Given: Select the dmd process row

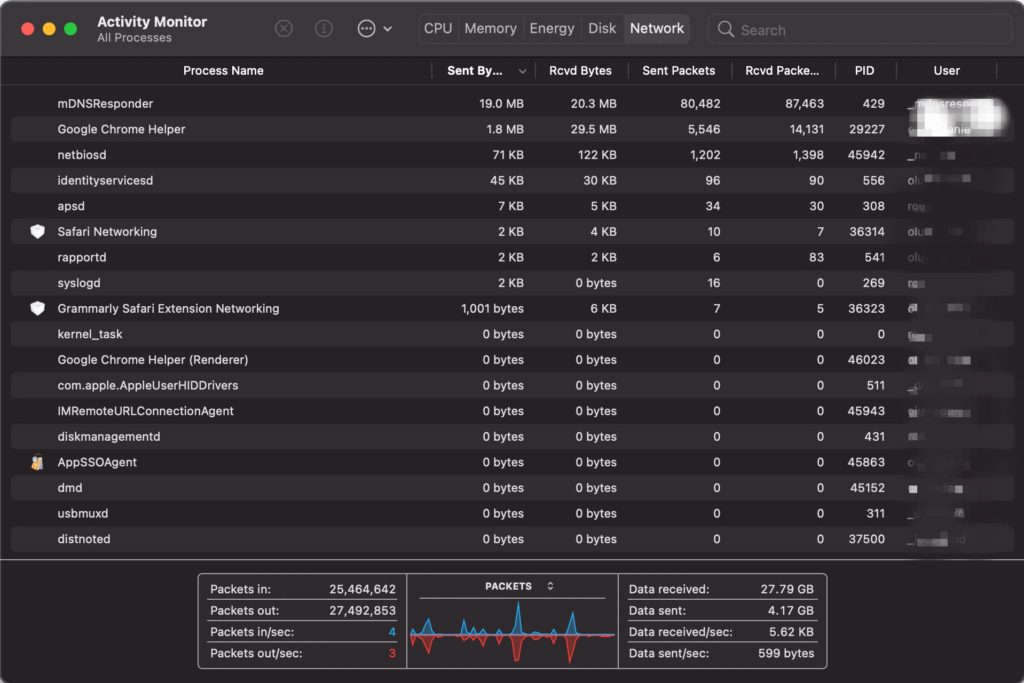Looking at the screenshot, I should [512, 488].
